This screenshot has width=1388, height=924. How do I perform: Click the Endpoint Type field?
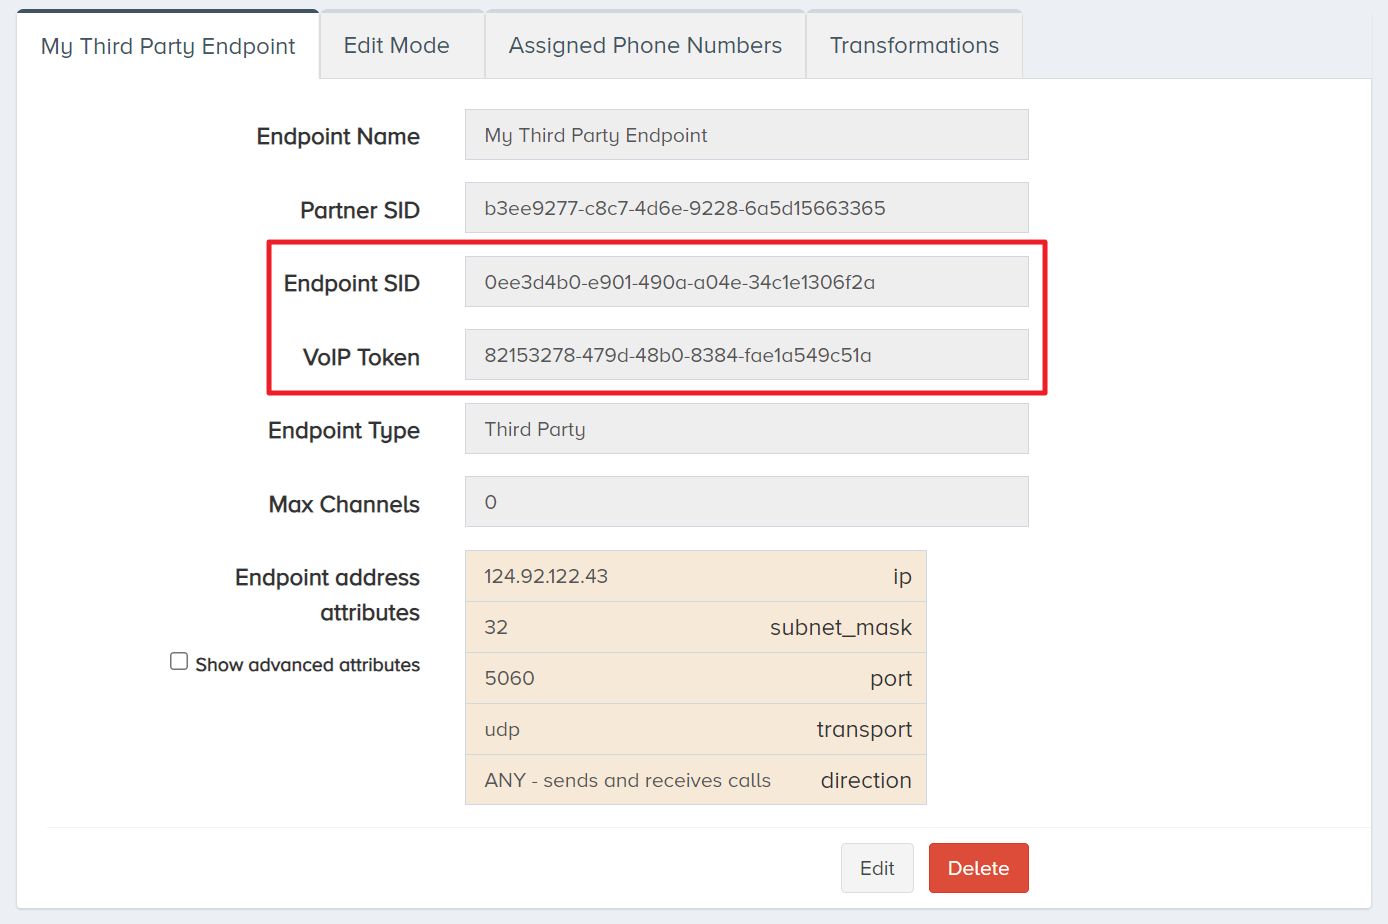[746, 429]
